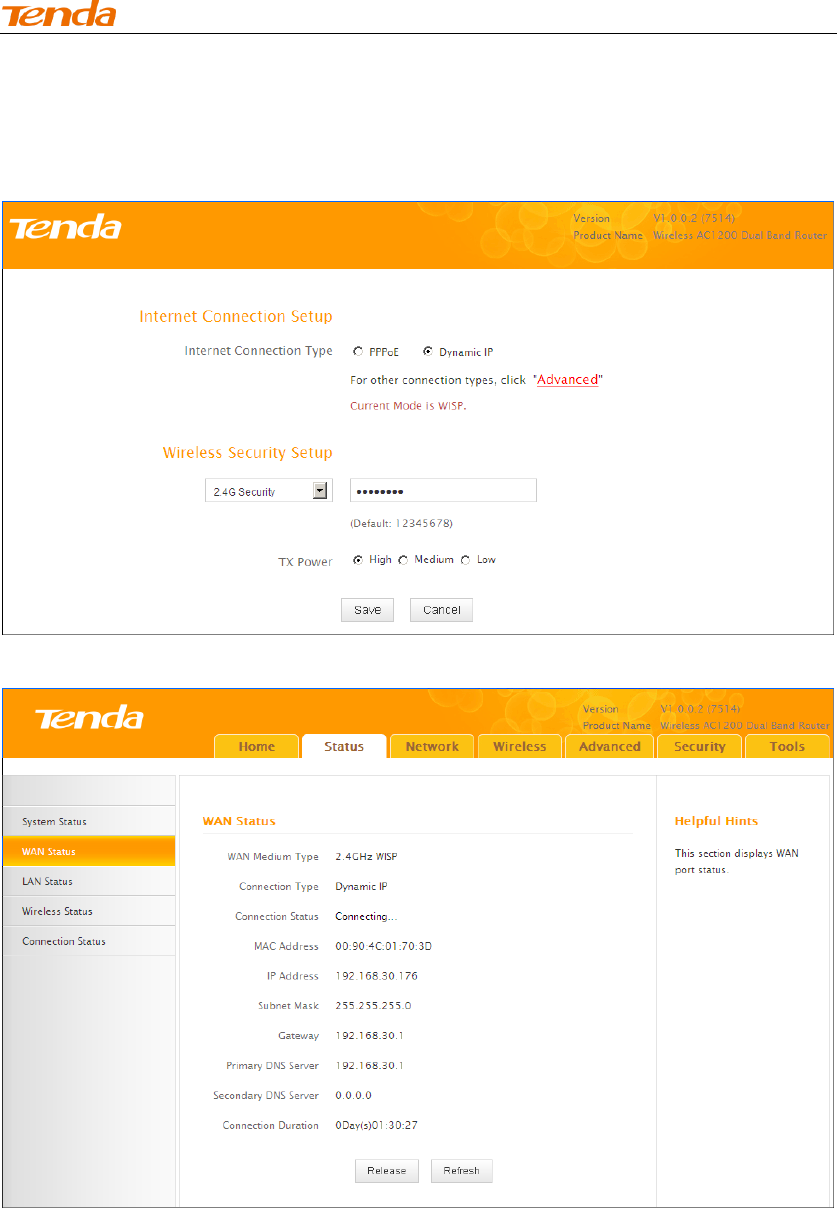Click the Secondary DNS value 0.0.0.0
This screenshot has width=837, height=1208.
point(353,1096)
